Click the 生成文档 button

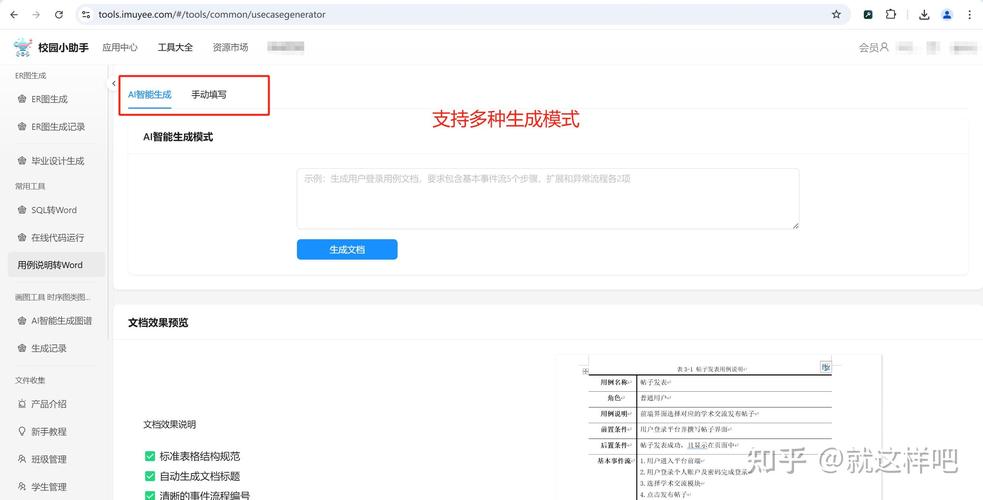[347, 249]
